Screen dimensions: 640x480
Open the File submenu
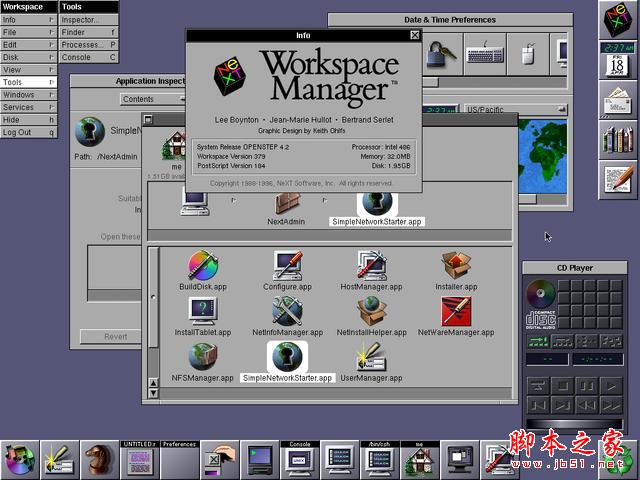coord(29,32)
